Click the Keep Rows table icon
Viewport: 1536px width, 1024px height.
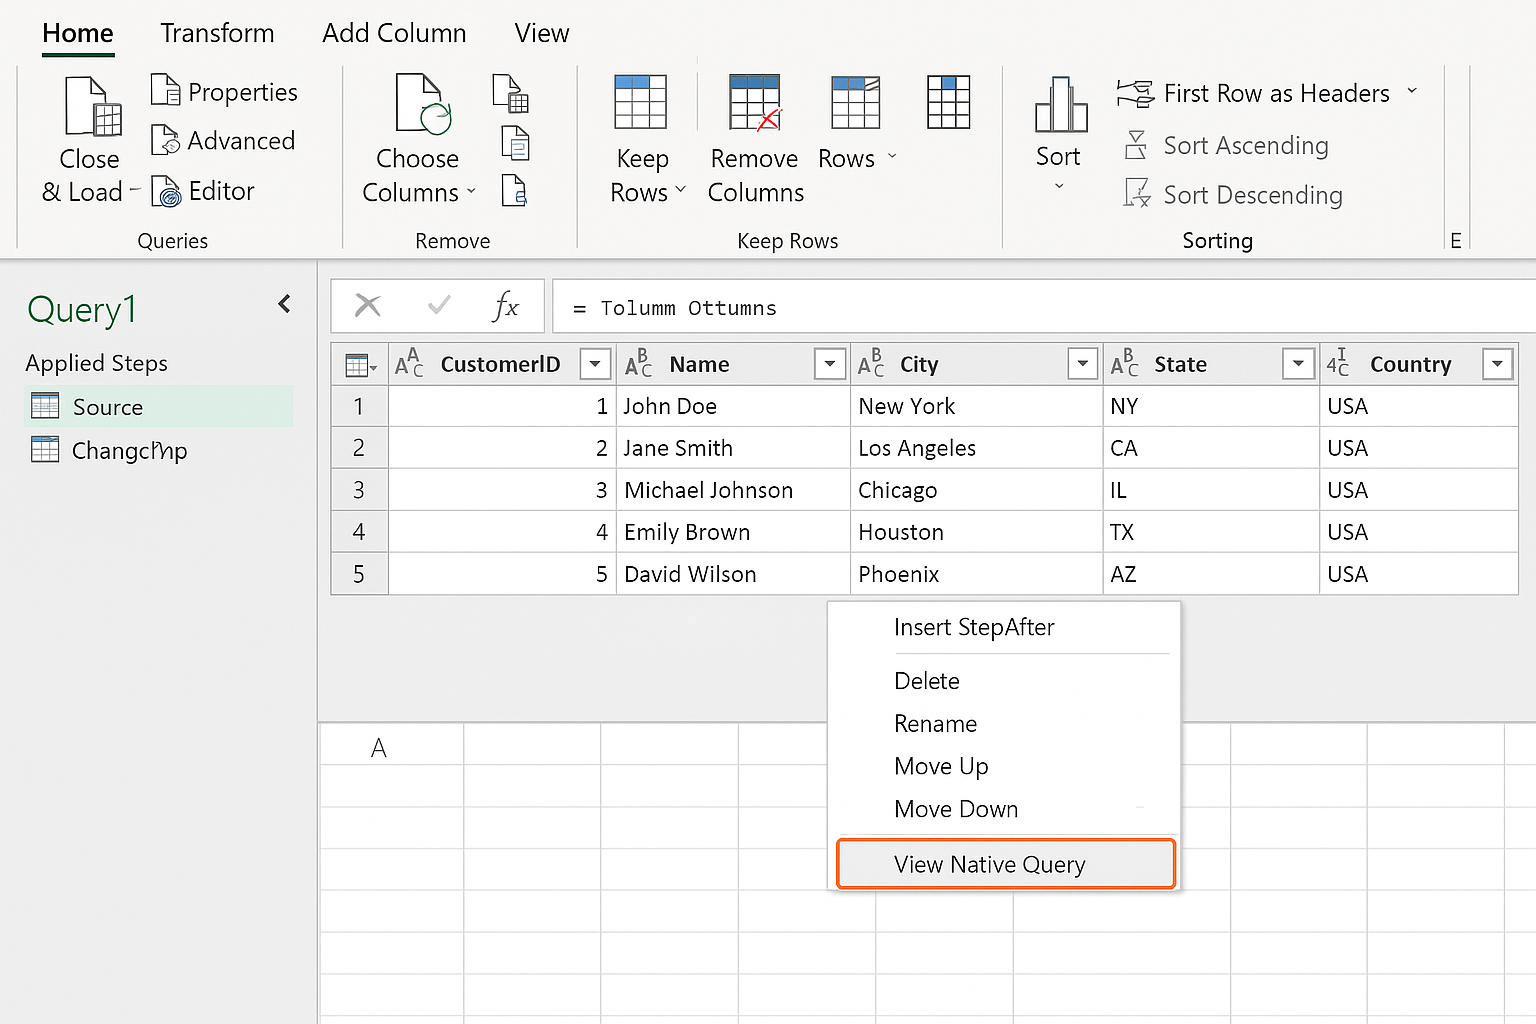tap(640, 101)
